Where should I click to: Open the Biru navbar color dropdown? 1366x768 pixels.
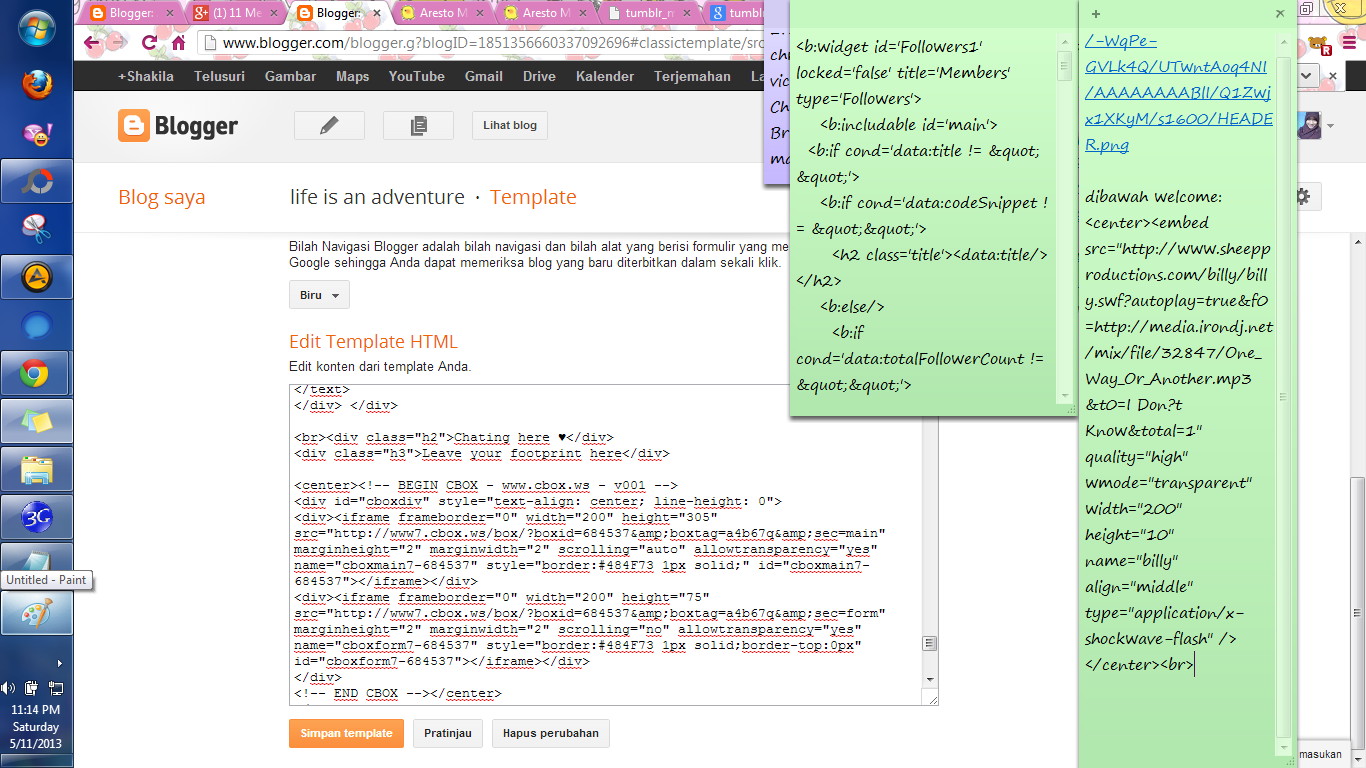pyautogui.click(x=319, y=295)
